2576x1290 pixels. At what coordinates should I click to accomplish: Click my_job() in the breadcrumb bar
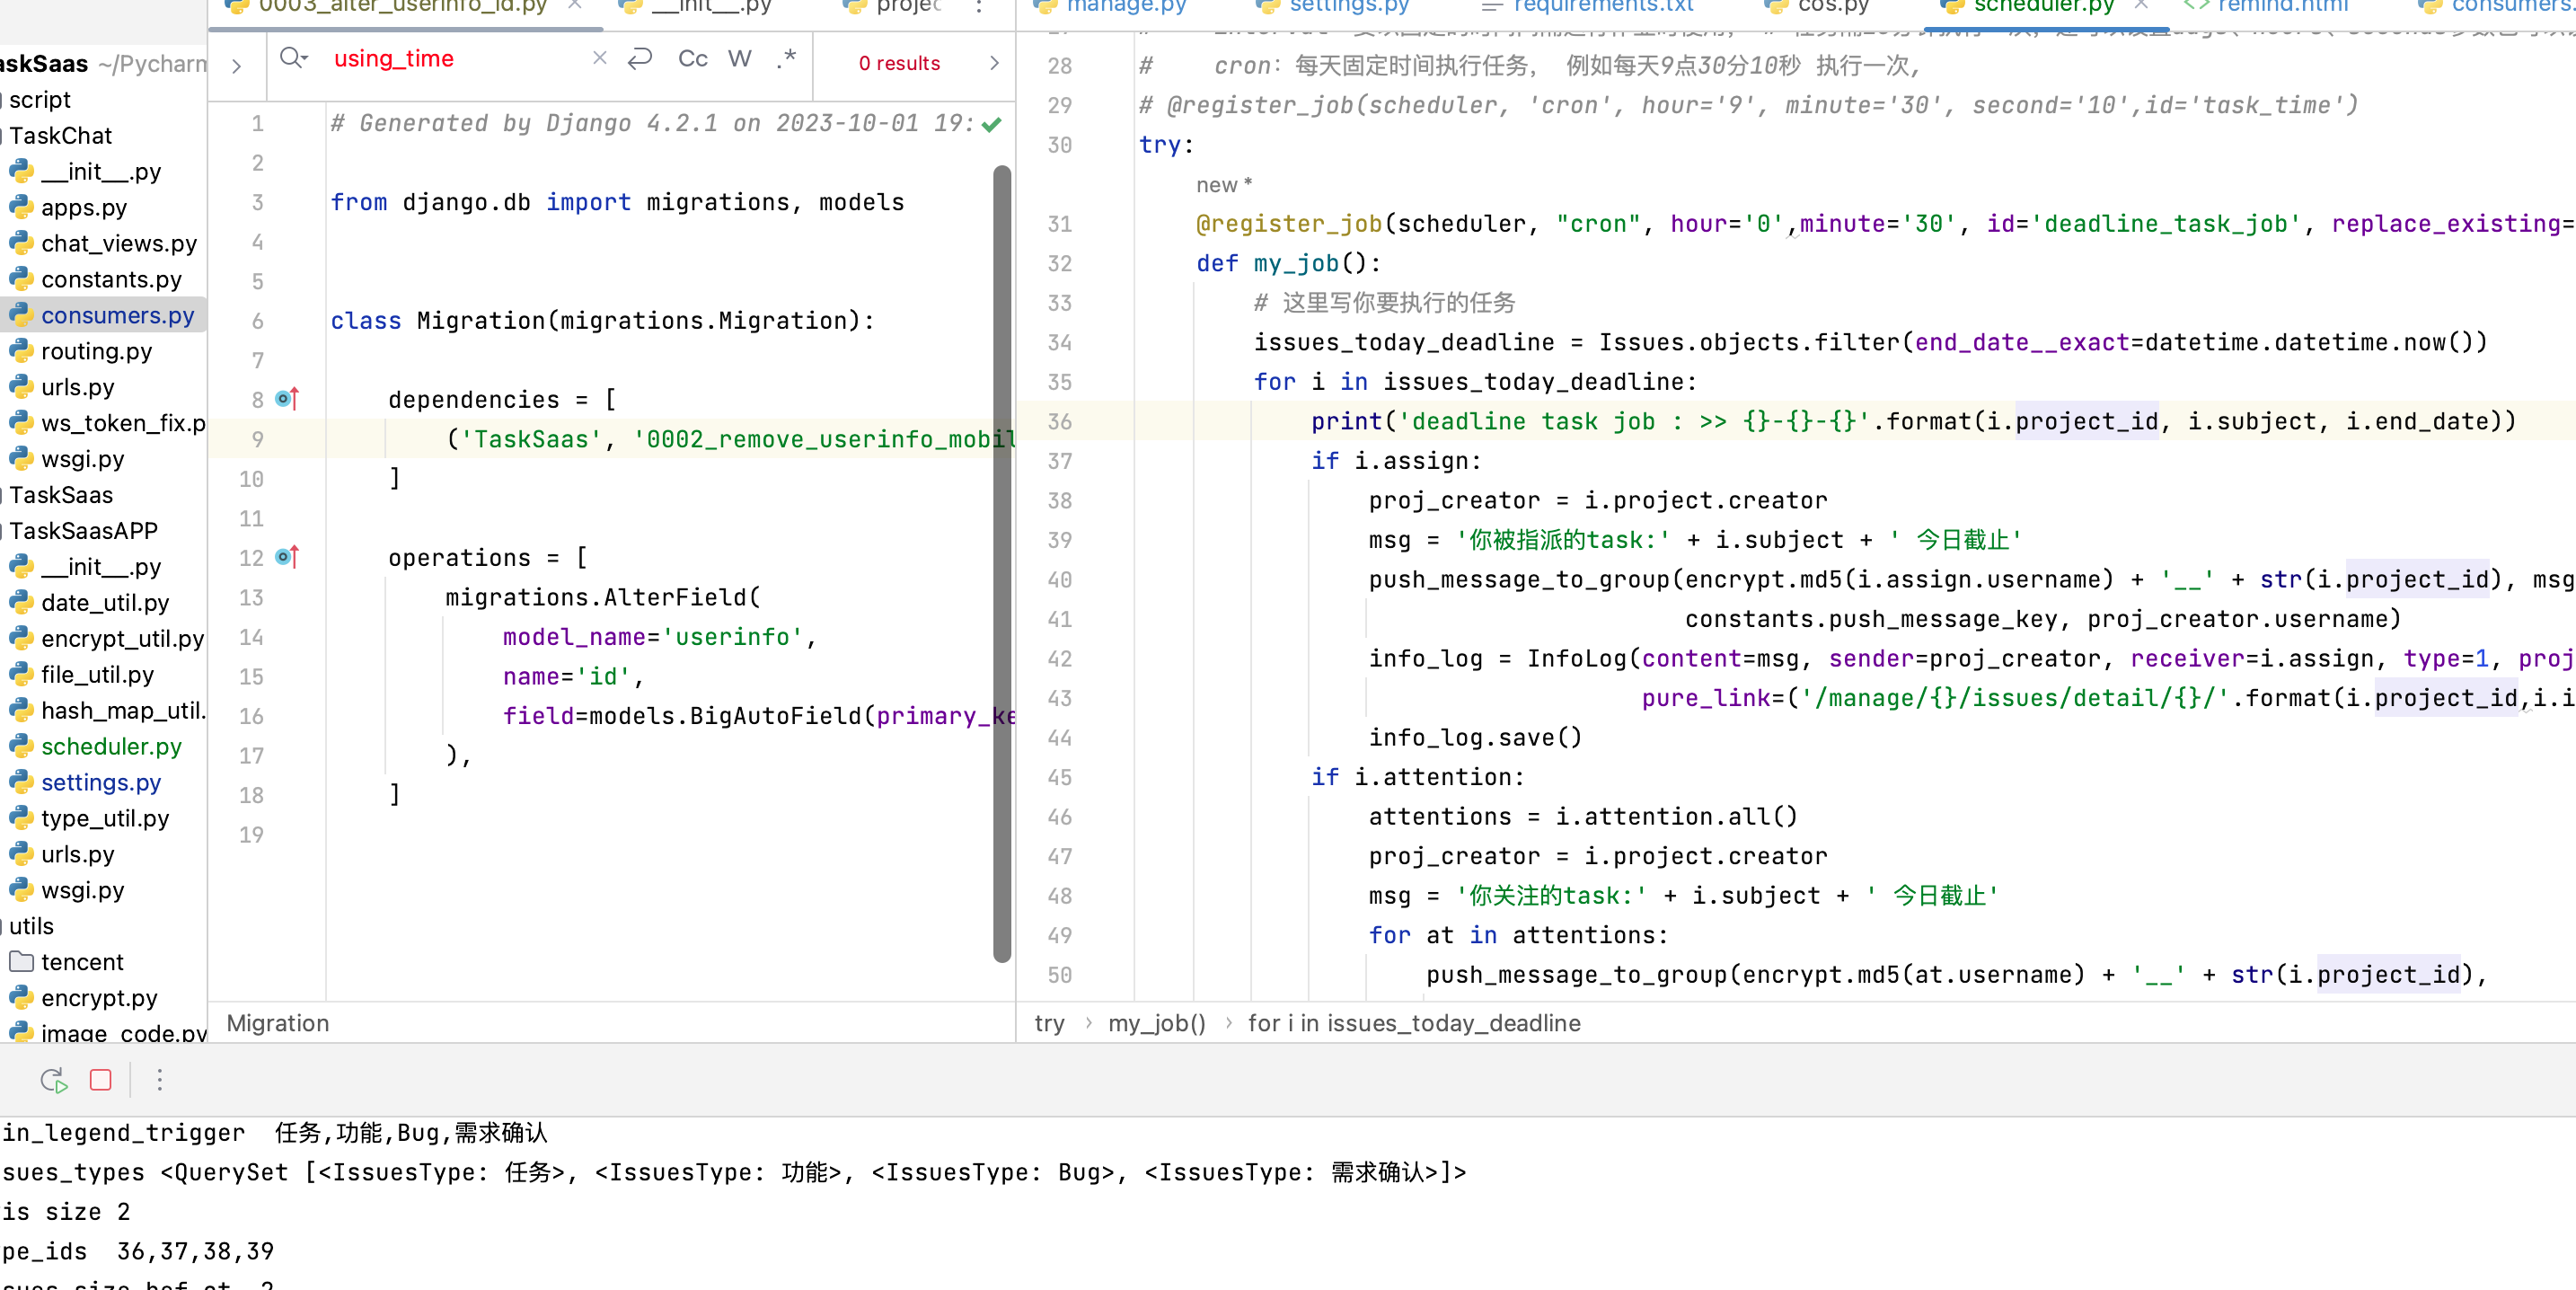(1156, 1023)
